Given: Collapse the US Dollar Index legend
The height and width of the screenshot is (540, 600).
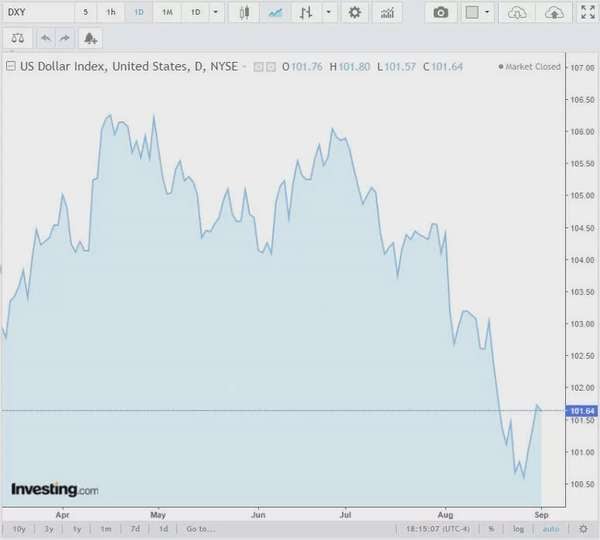Looking at the screenshot, I should [x=11, y=66].
